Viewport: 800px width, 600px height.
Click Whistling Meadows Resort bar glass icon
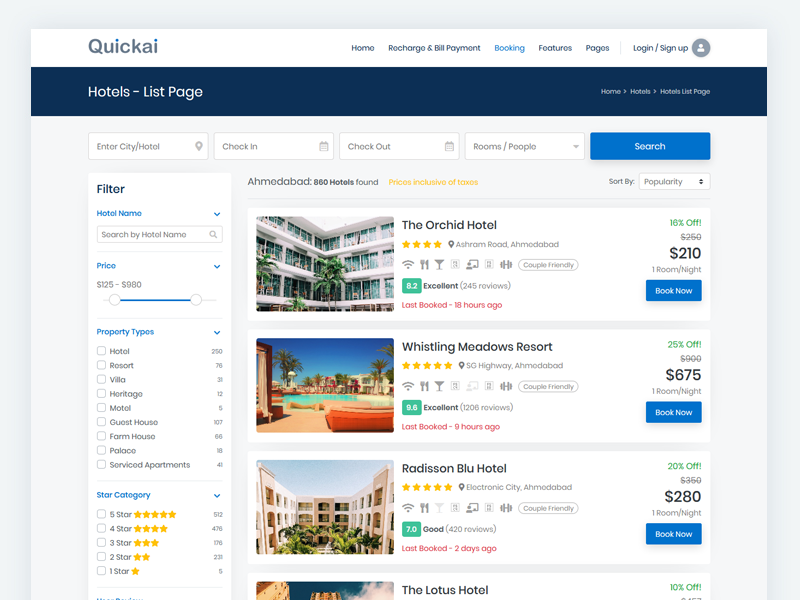tap(439, 386)
